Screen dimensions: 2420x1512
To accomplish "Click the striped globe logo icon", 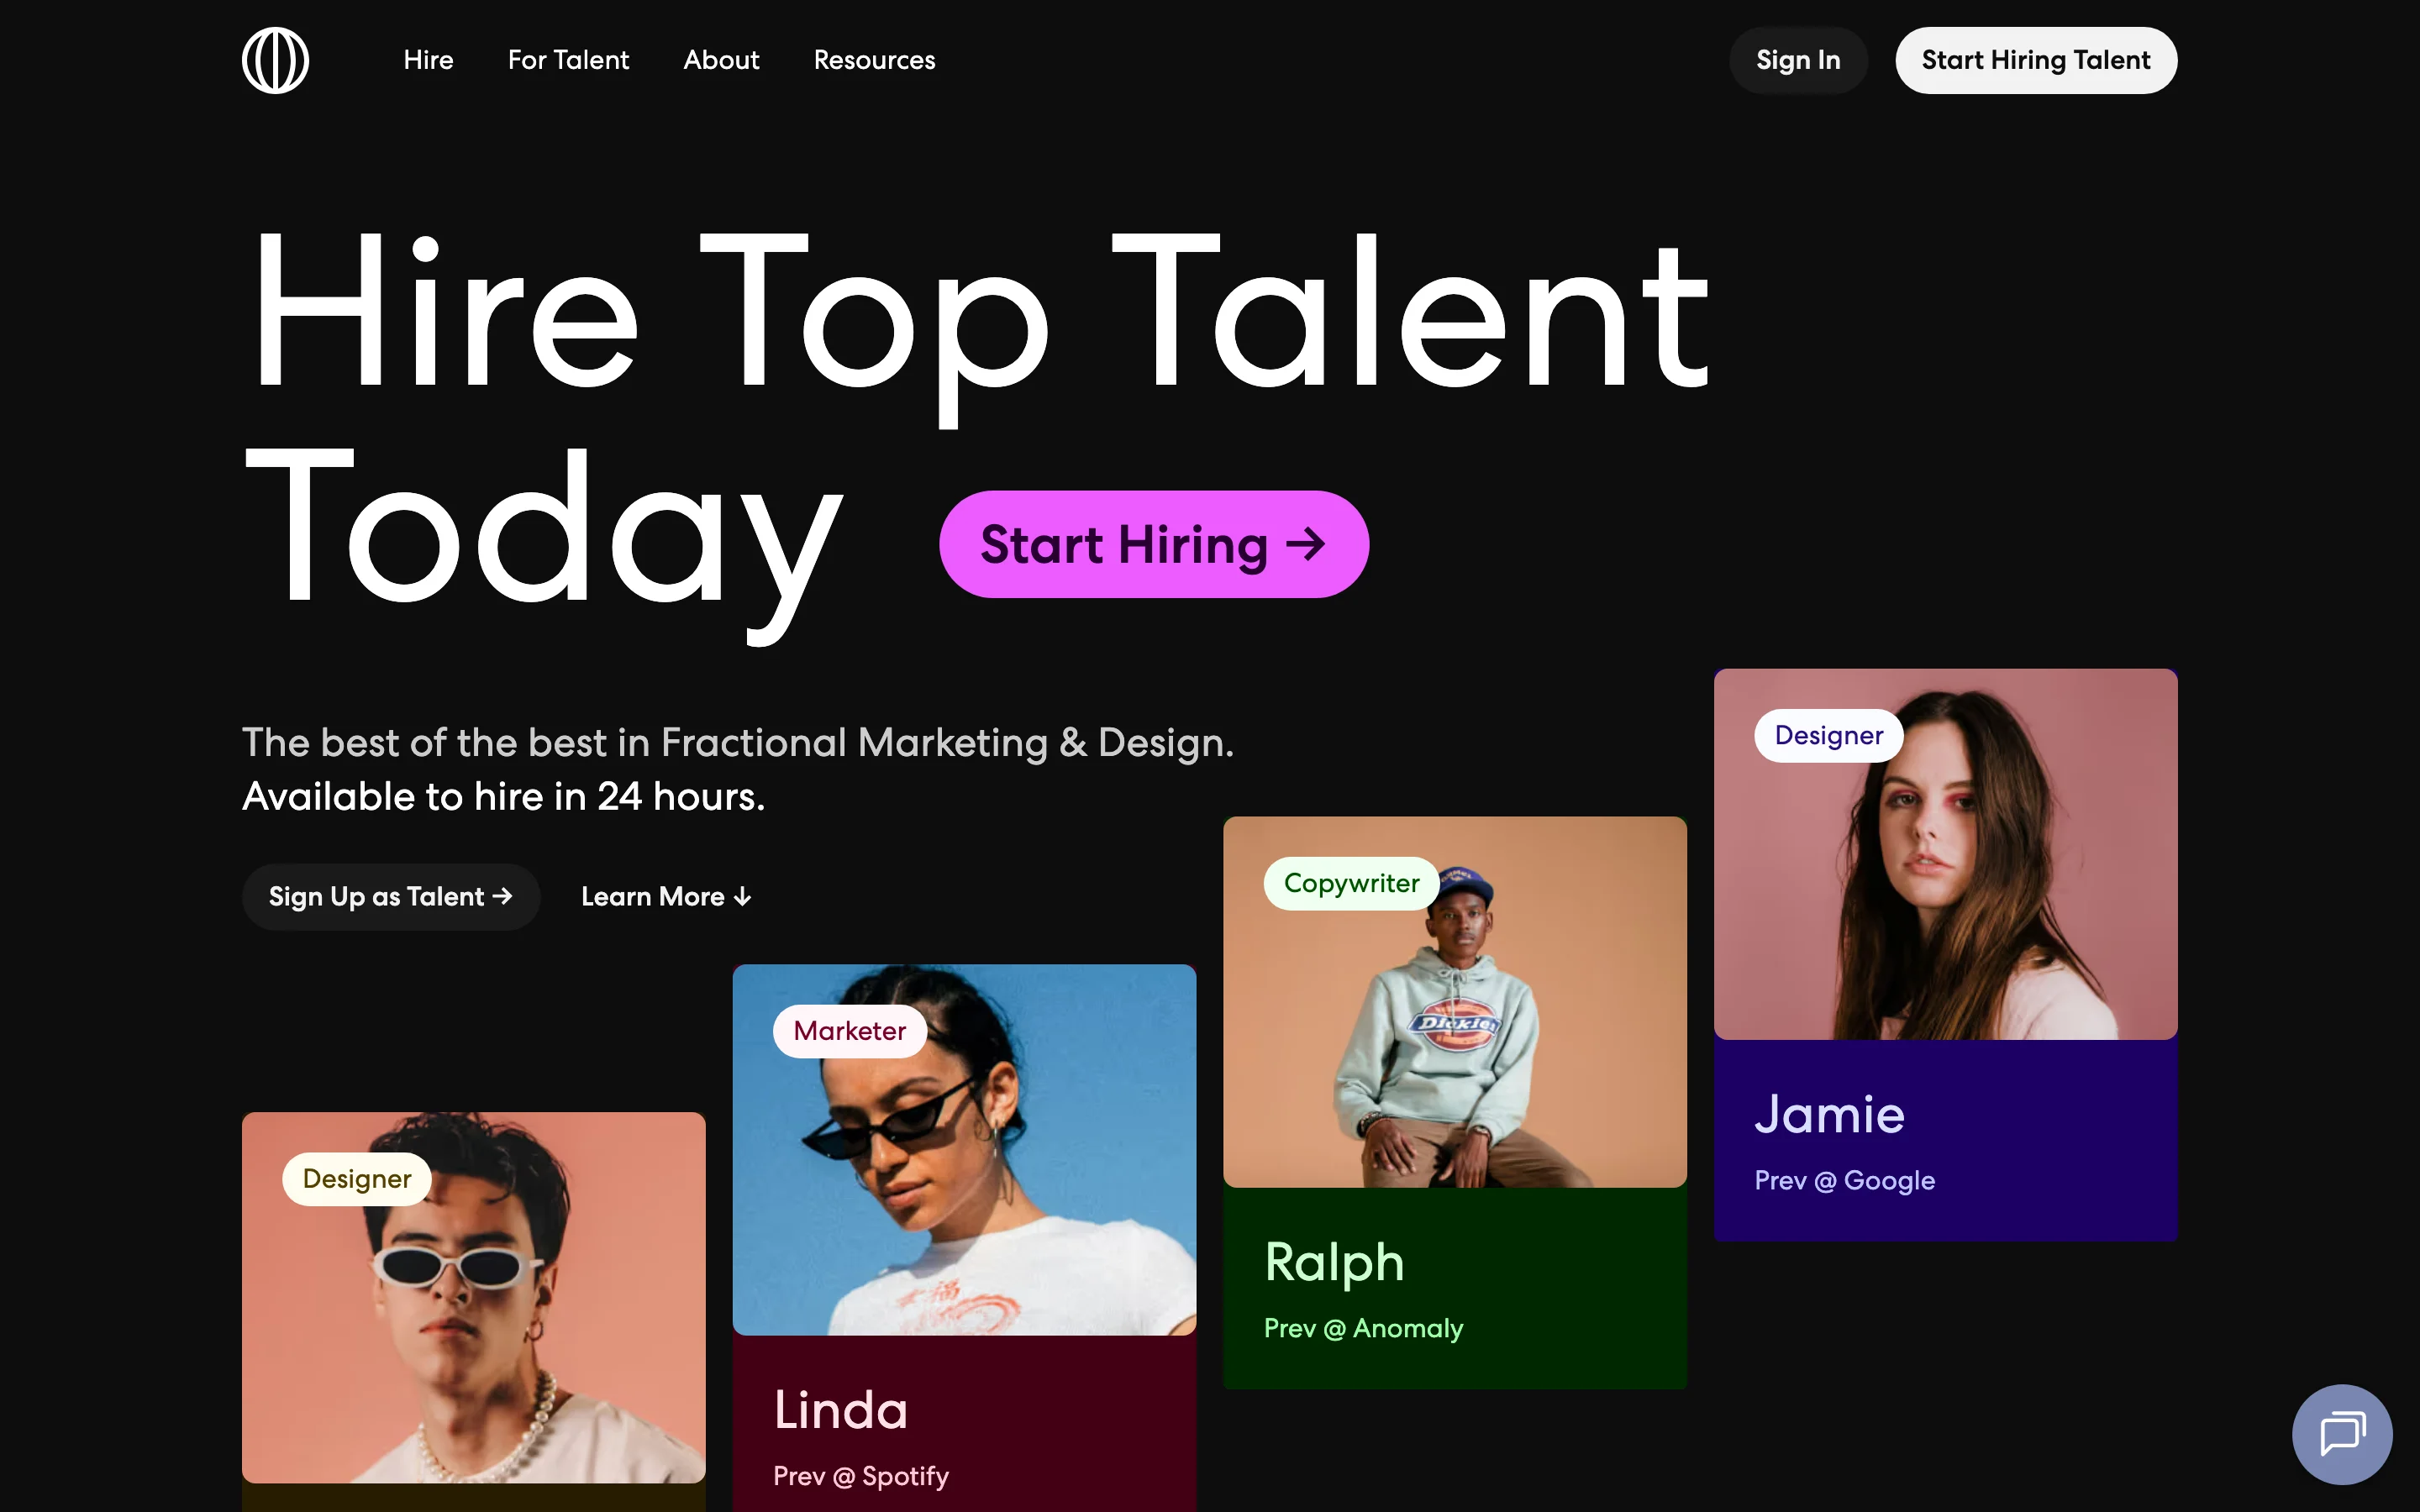I will click(275, 60).
